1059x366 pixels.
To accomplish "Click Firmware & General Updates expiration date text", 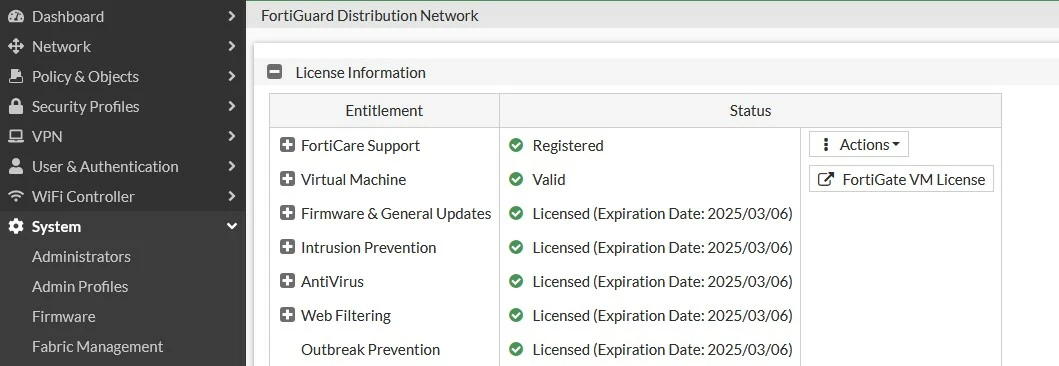I will click(x=663, y=213).
